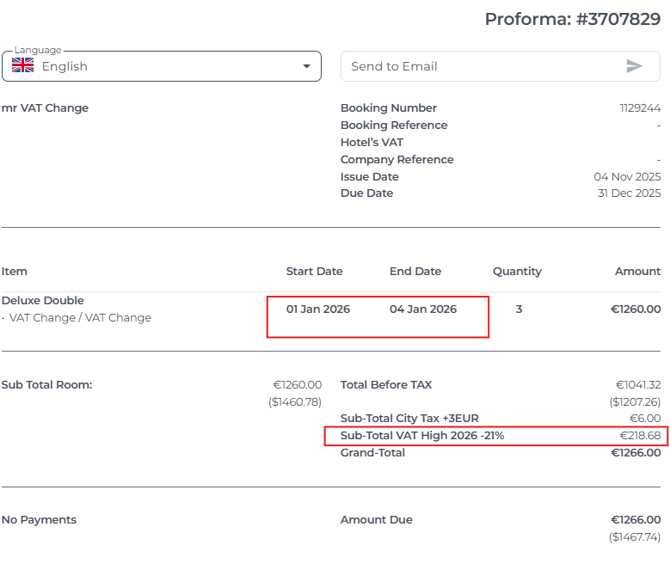The width and height of the screenshot is (670, 588).
Task: Click the Deluxe Double item name
Action: (43, 300)
